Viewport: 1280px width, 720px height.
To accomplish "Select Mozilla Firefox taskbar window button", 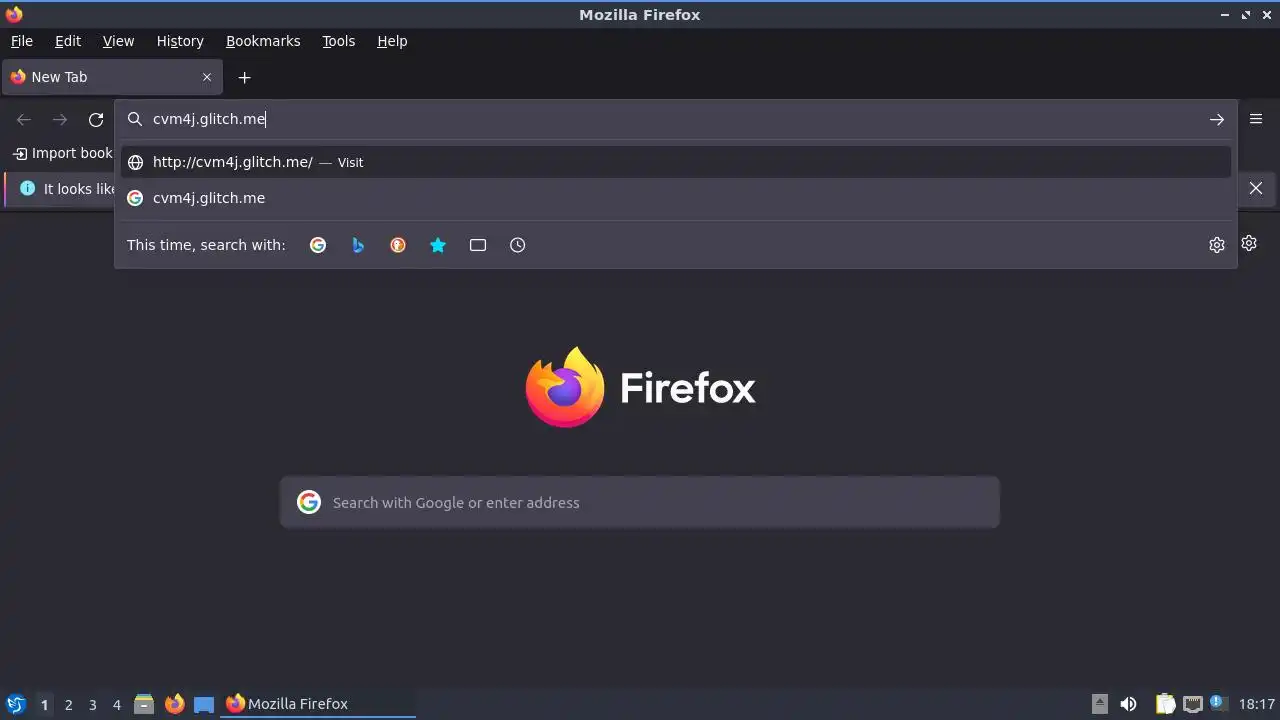I will 318,704.
